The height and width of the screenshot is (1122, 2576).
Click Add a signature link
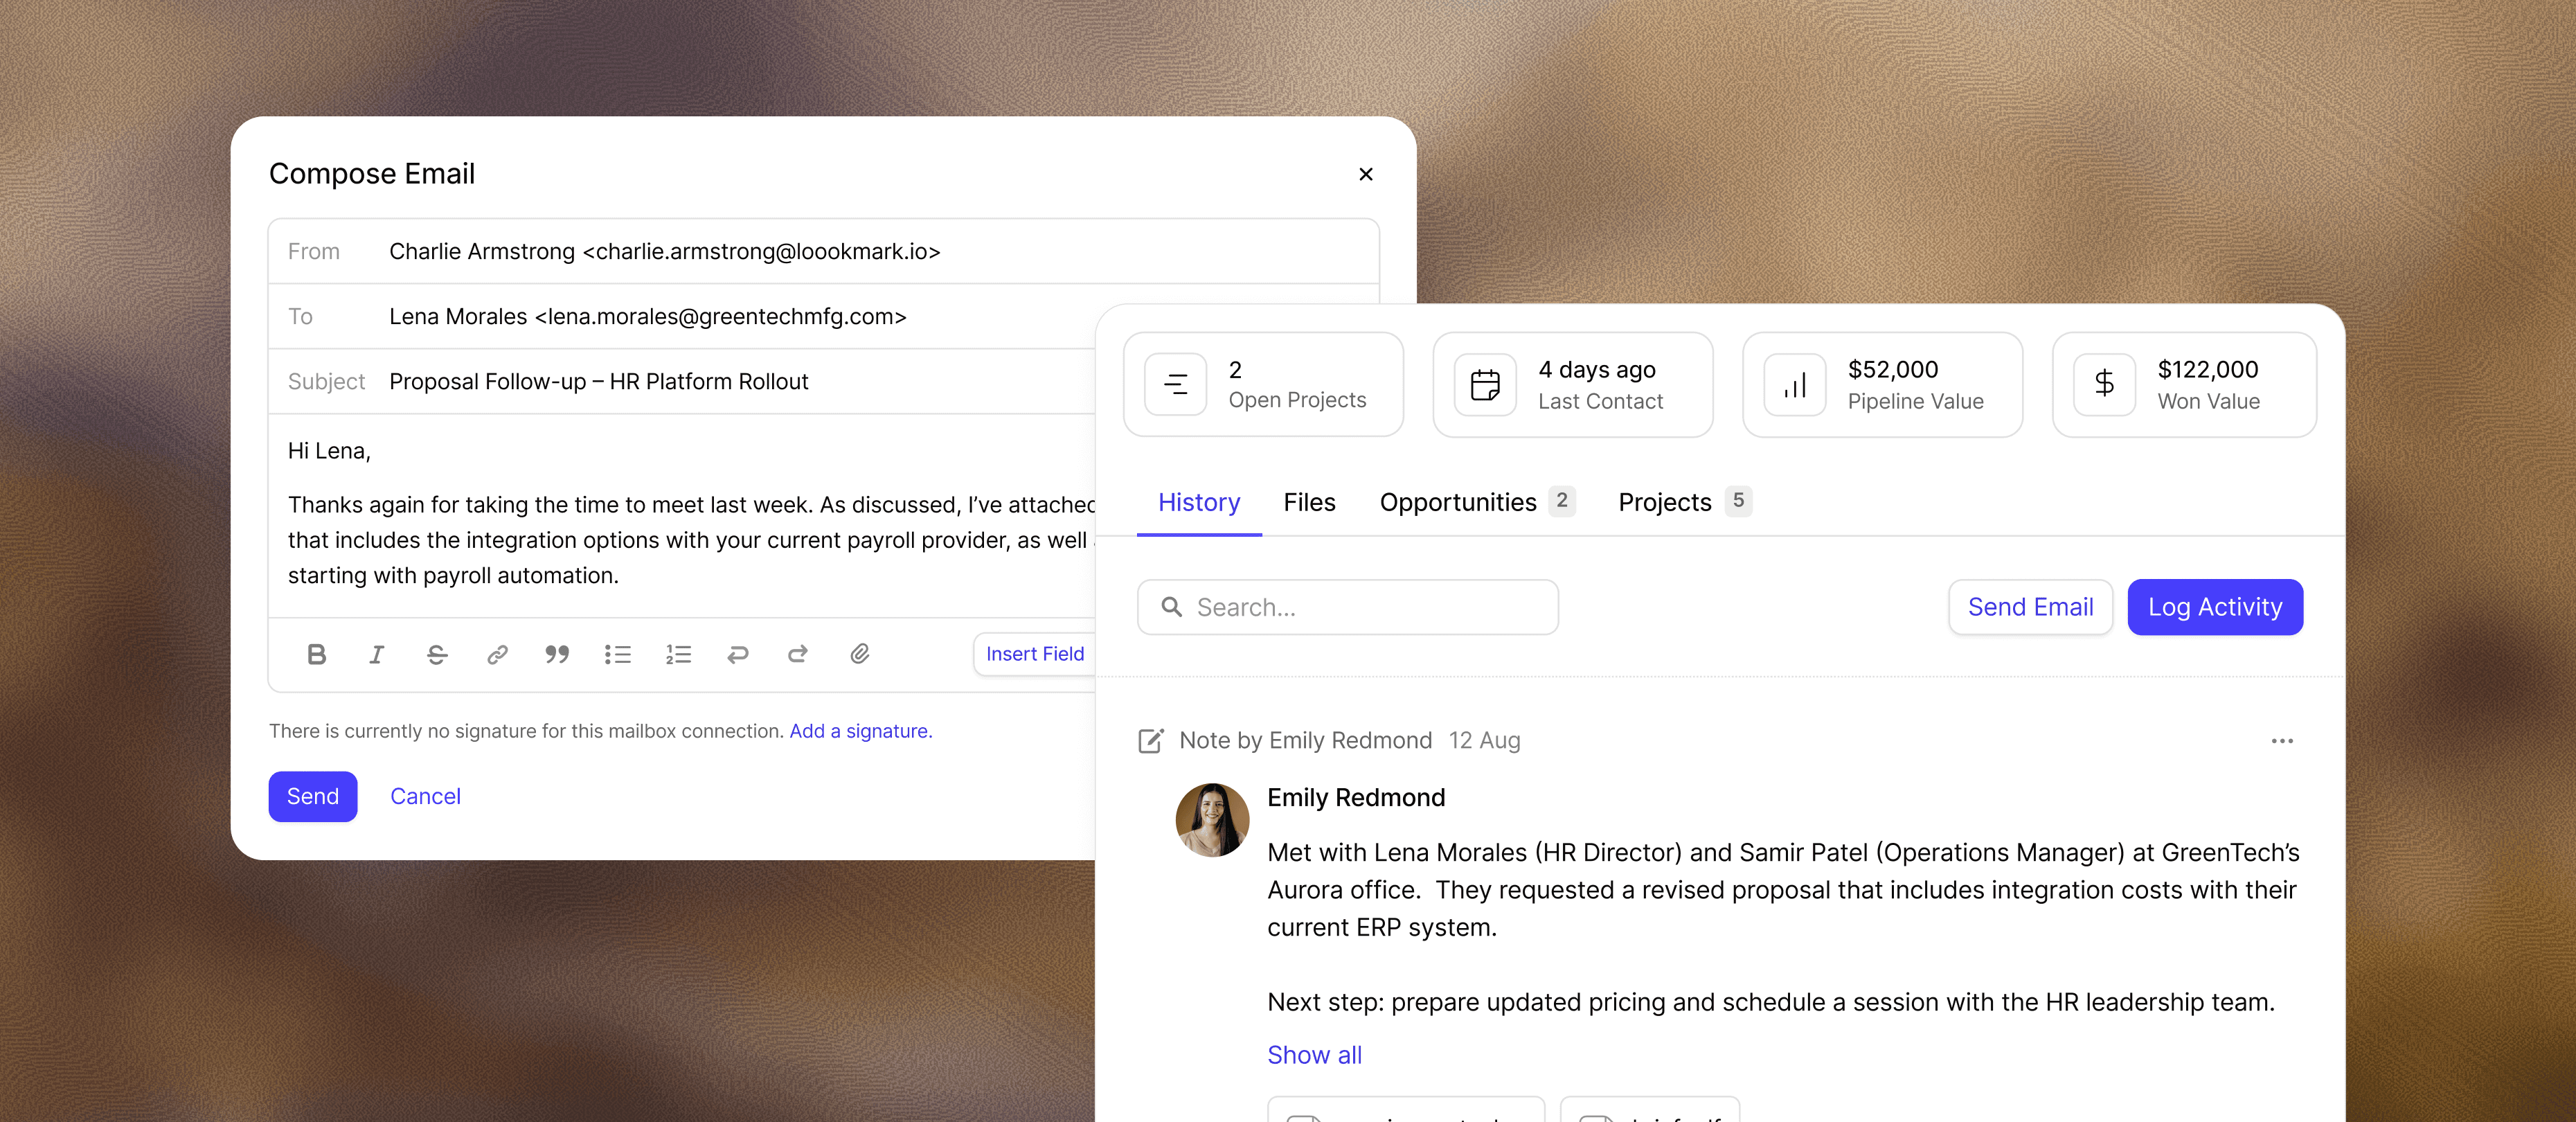(x=860, y=731)
